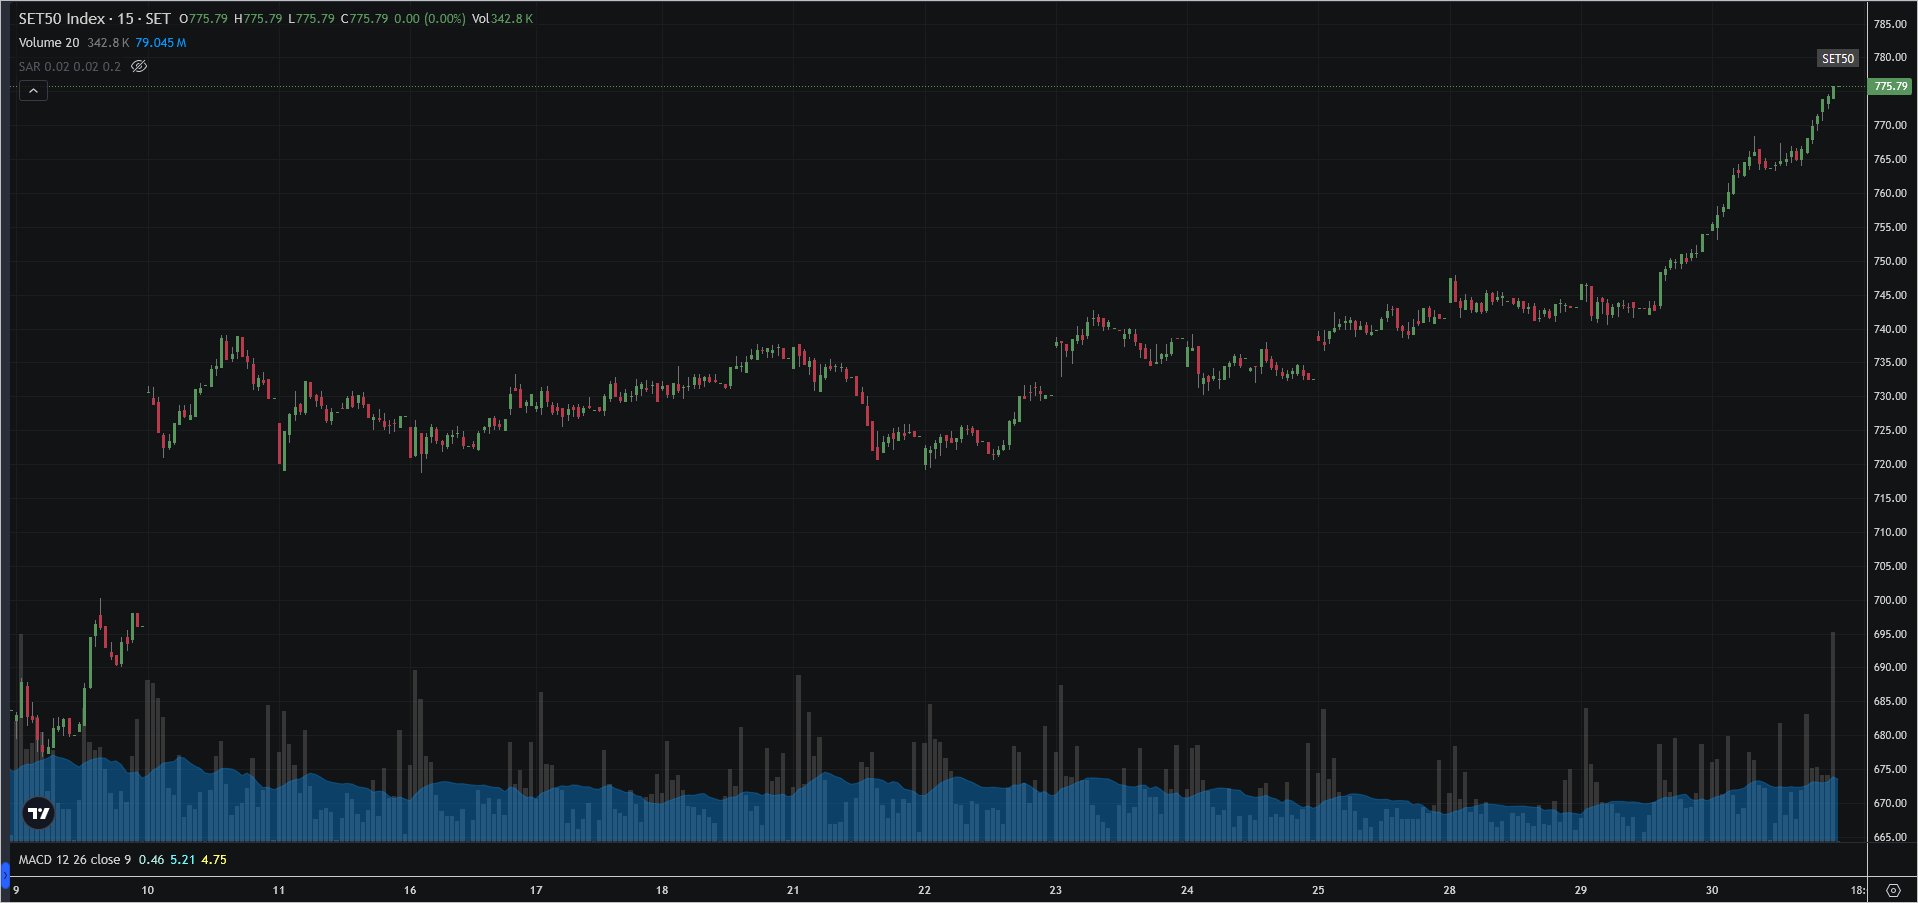Click the 0.00 (0.00%) change value
Viewport: 1918px width, 903px height.
(x=430, y=19)
